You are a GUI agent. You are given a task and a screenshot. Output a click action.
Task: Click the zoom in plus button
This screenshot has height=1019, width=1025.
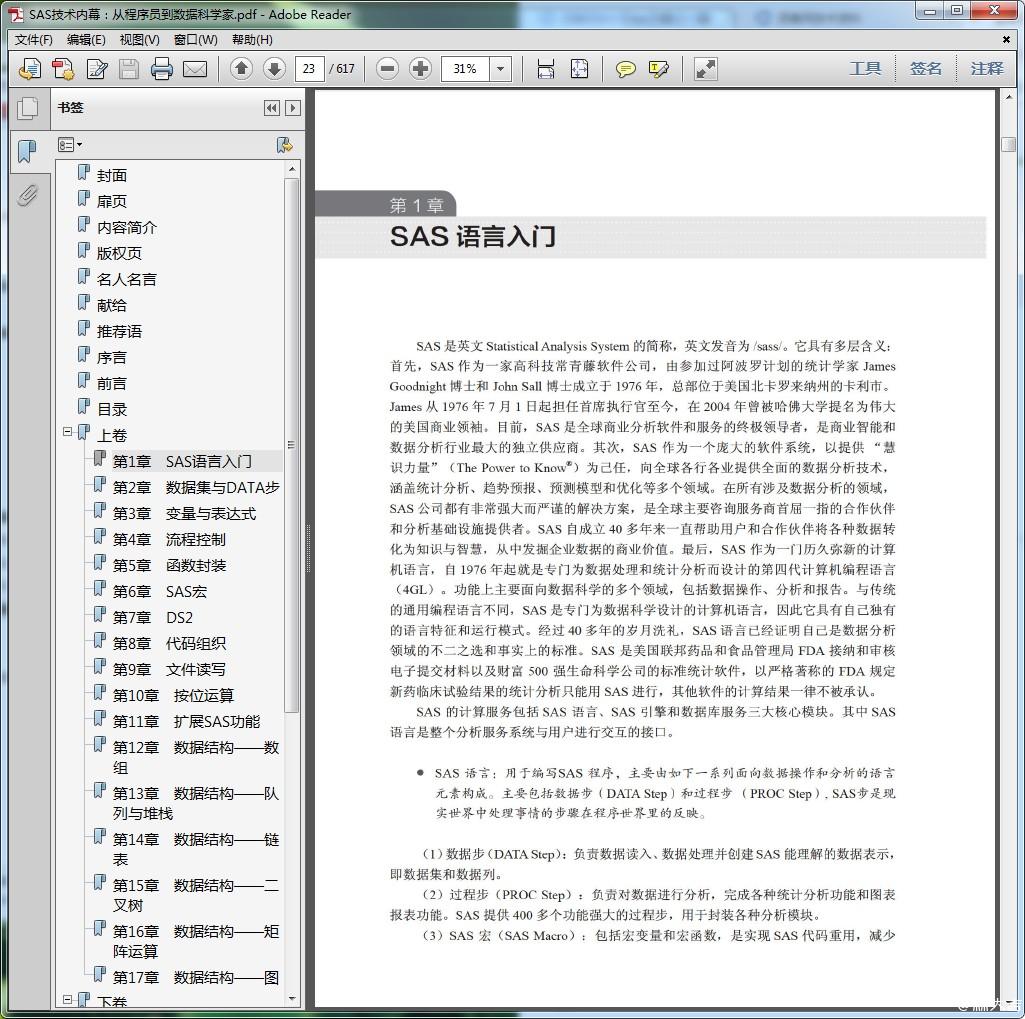coord(421,69)
